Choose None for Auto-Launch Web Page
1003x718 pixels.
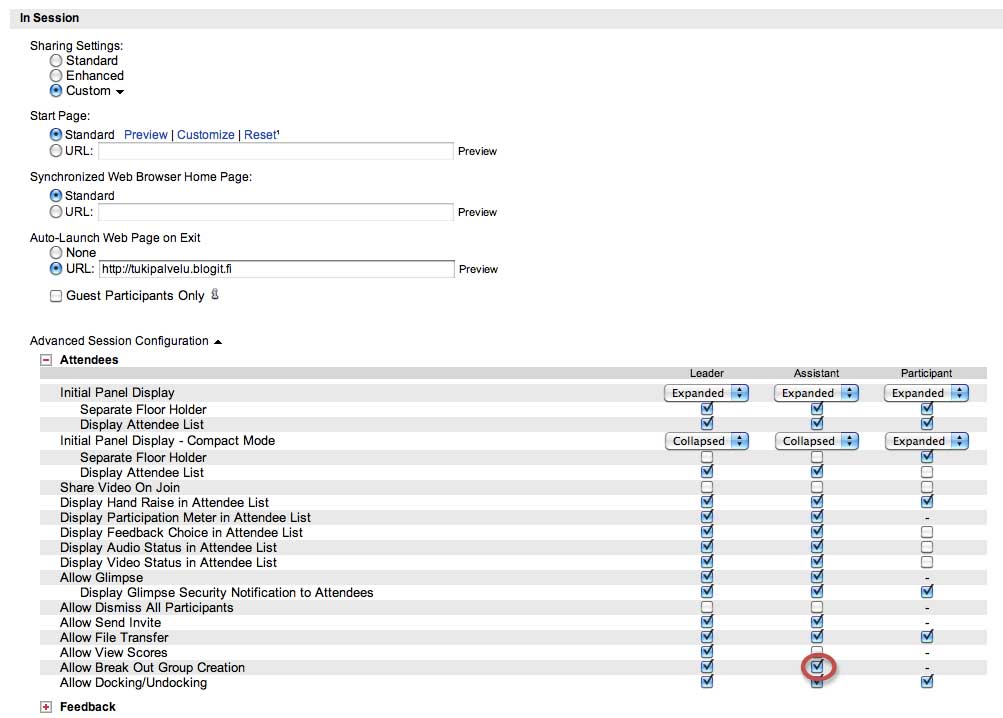(x=56, y=253)
